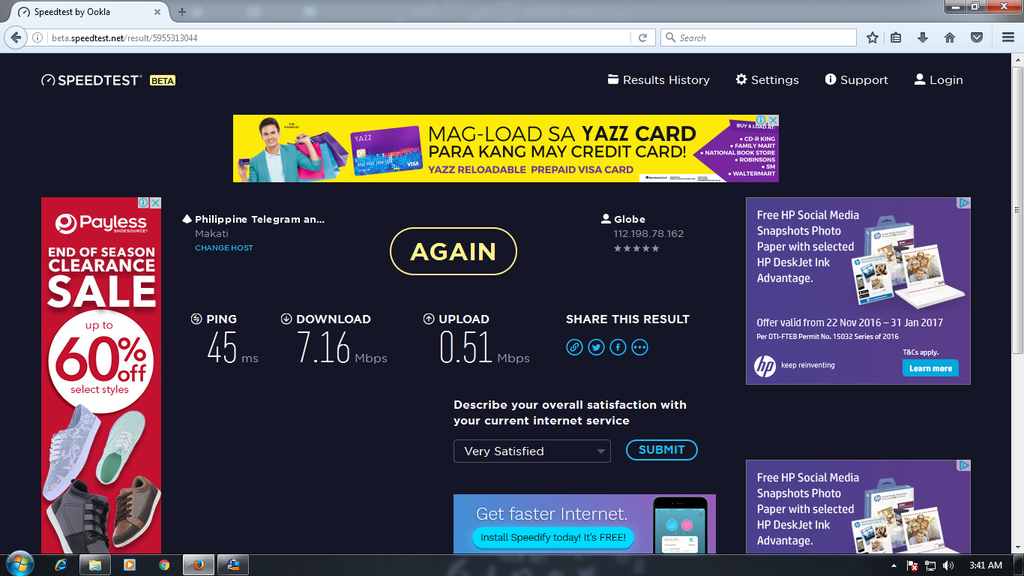
Task: Click the 7.16 Mbps download result
Action: (x=342, y=347)
